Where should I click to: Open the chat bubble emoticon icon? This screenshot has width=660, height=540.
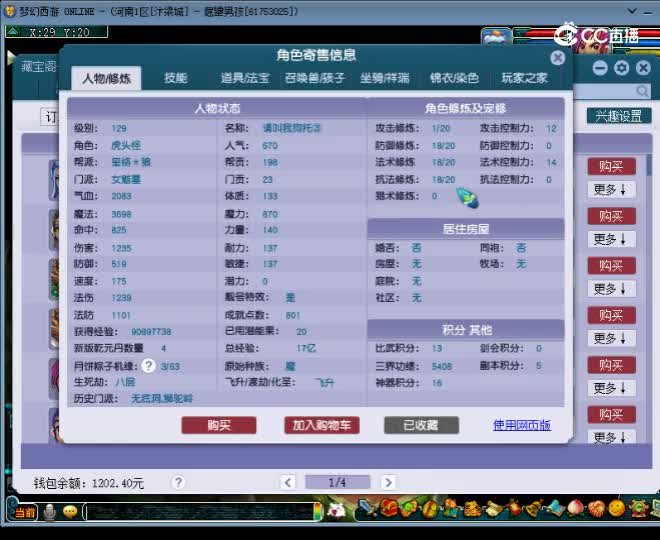click(x=70, y=512)
